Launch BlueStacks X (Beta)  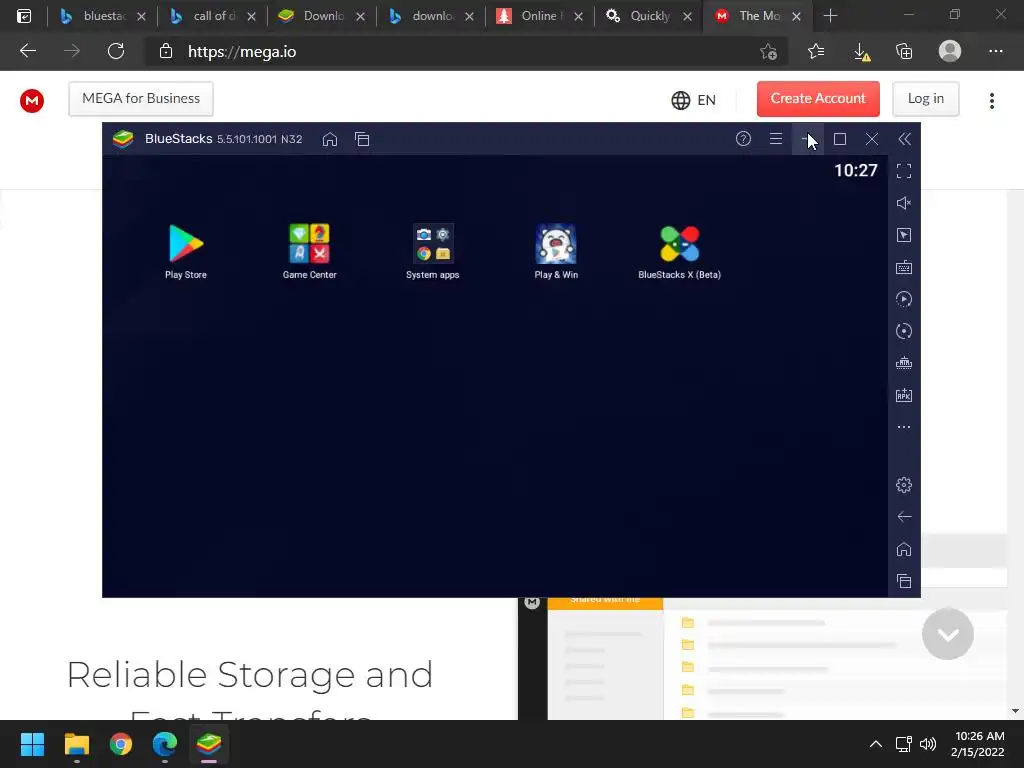coord(679,251)
